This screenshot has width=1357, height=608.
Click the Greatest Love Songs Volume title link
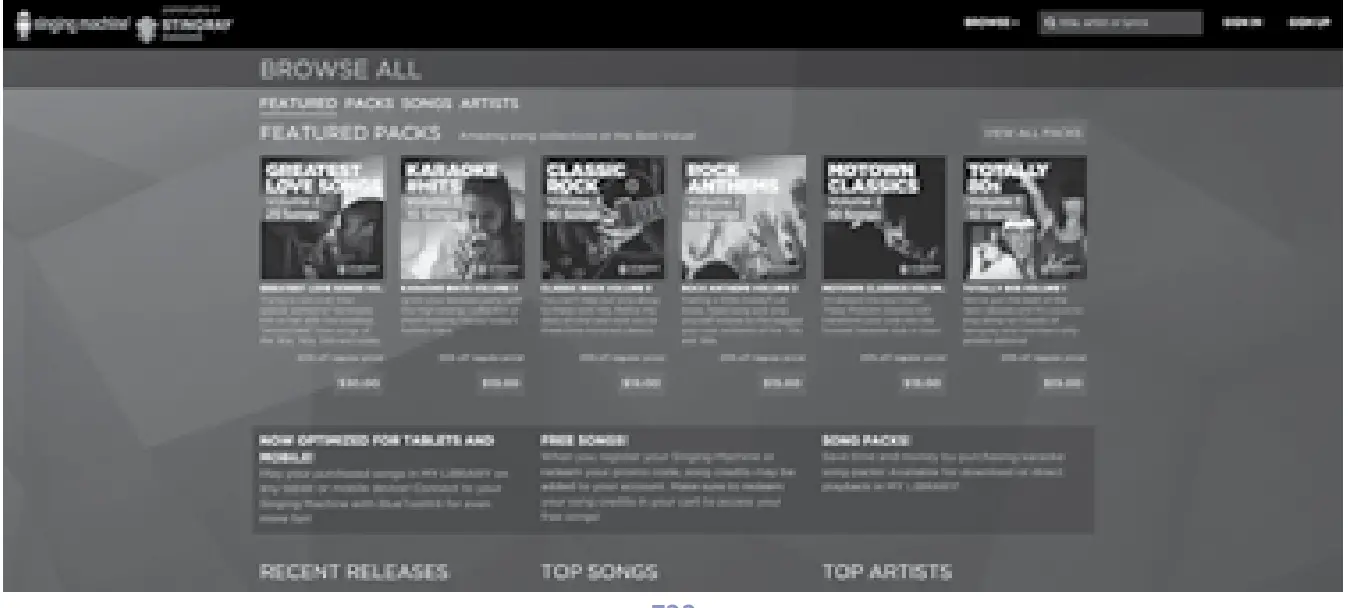coord(320,288)
